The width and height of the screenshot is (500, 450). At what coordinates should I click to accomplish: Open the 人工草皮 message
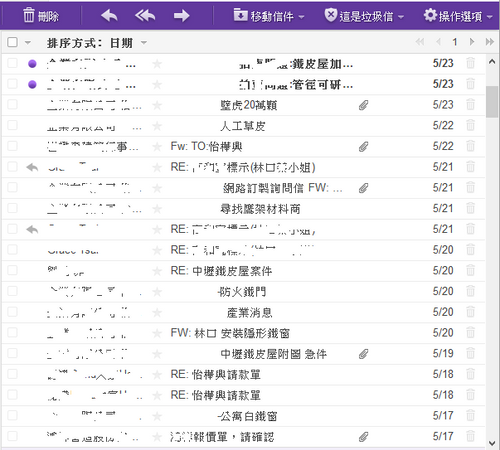point(243,126)
